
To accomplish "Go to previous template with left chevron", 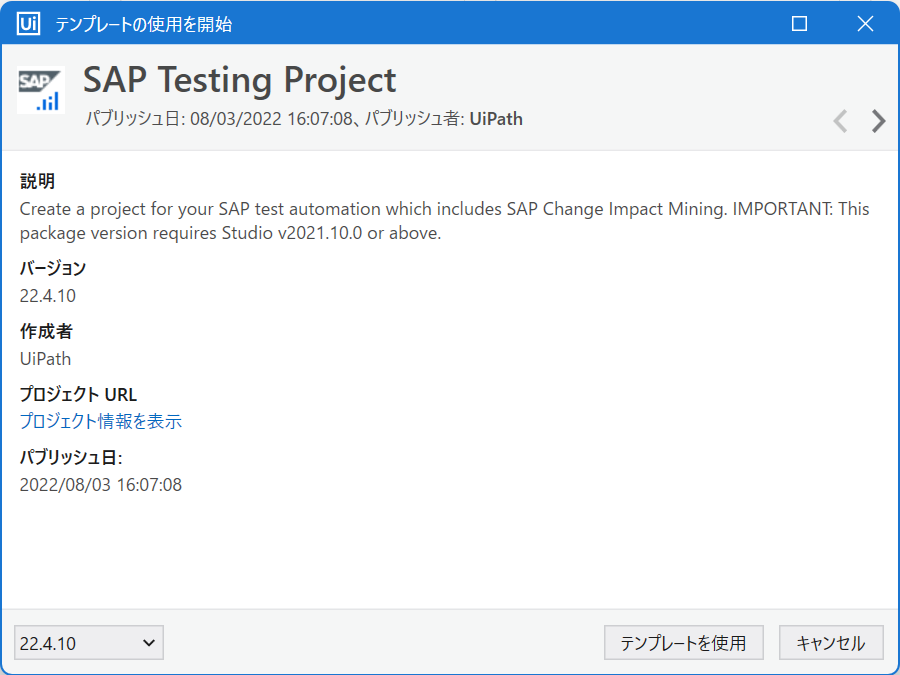I will [840, 121].
